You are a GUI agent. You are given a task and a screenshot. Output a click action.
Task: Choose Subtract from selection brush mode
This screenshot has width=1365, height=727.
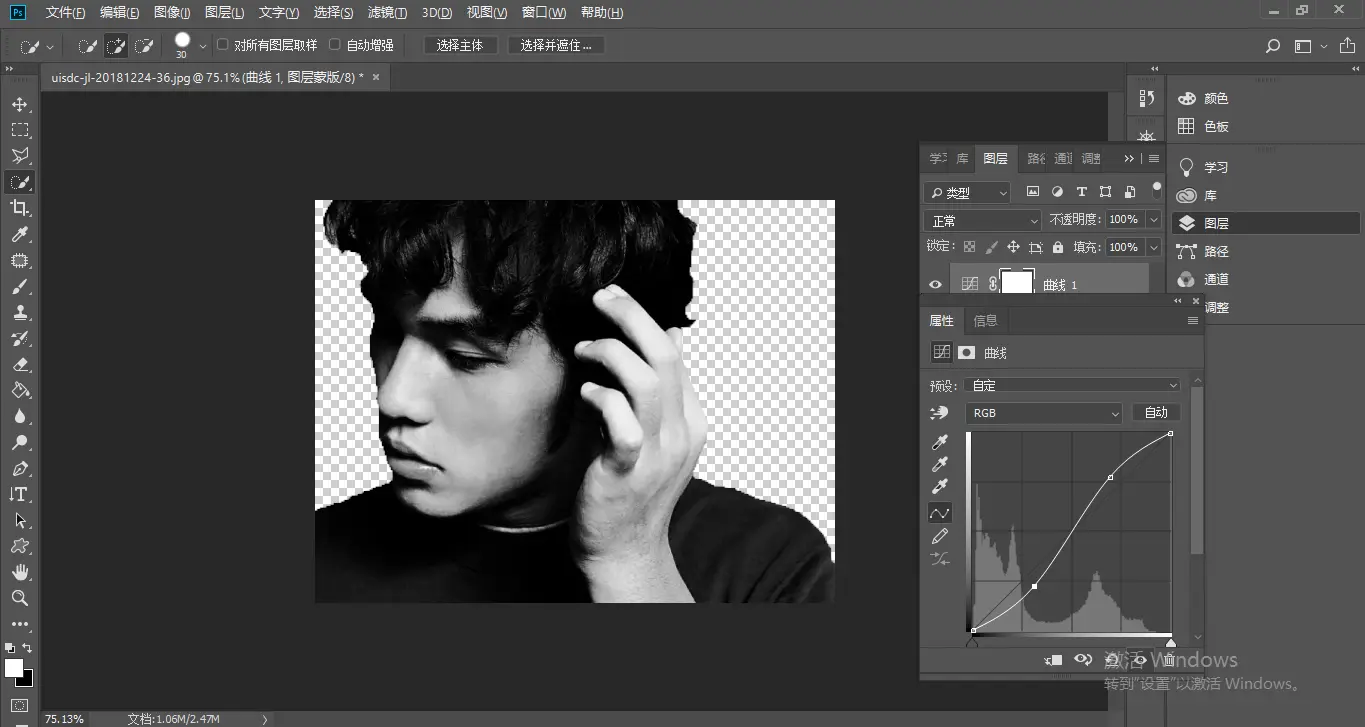[x=144, y=46]
